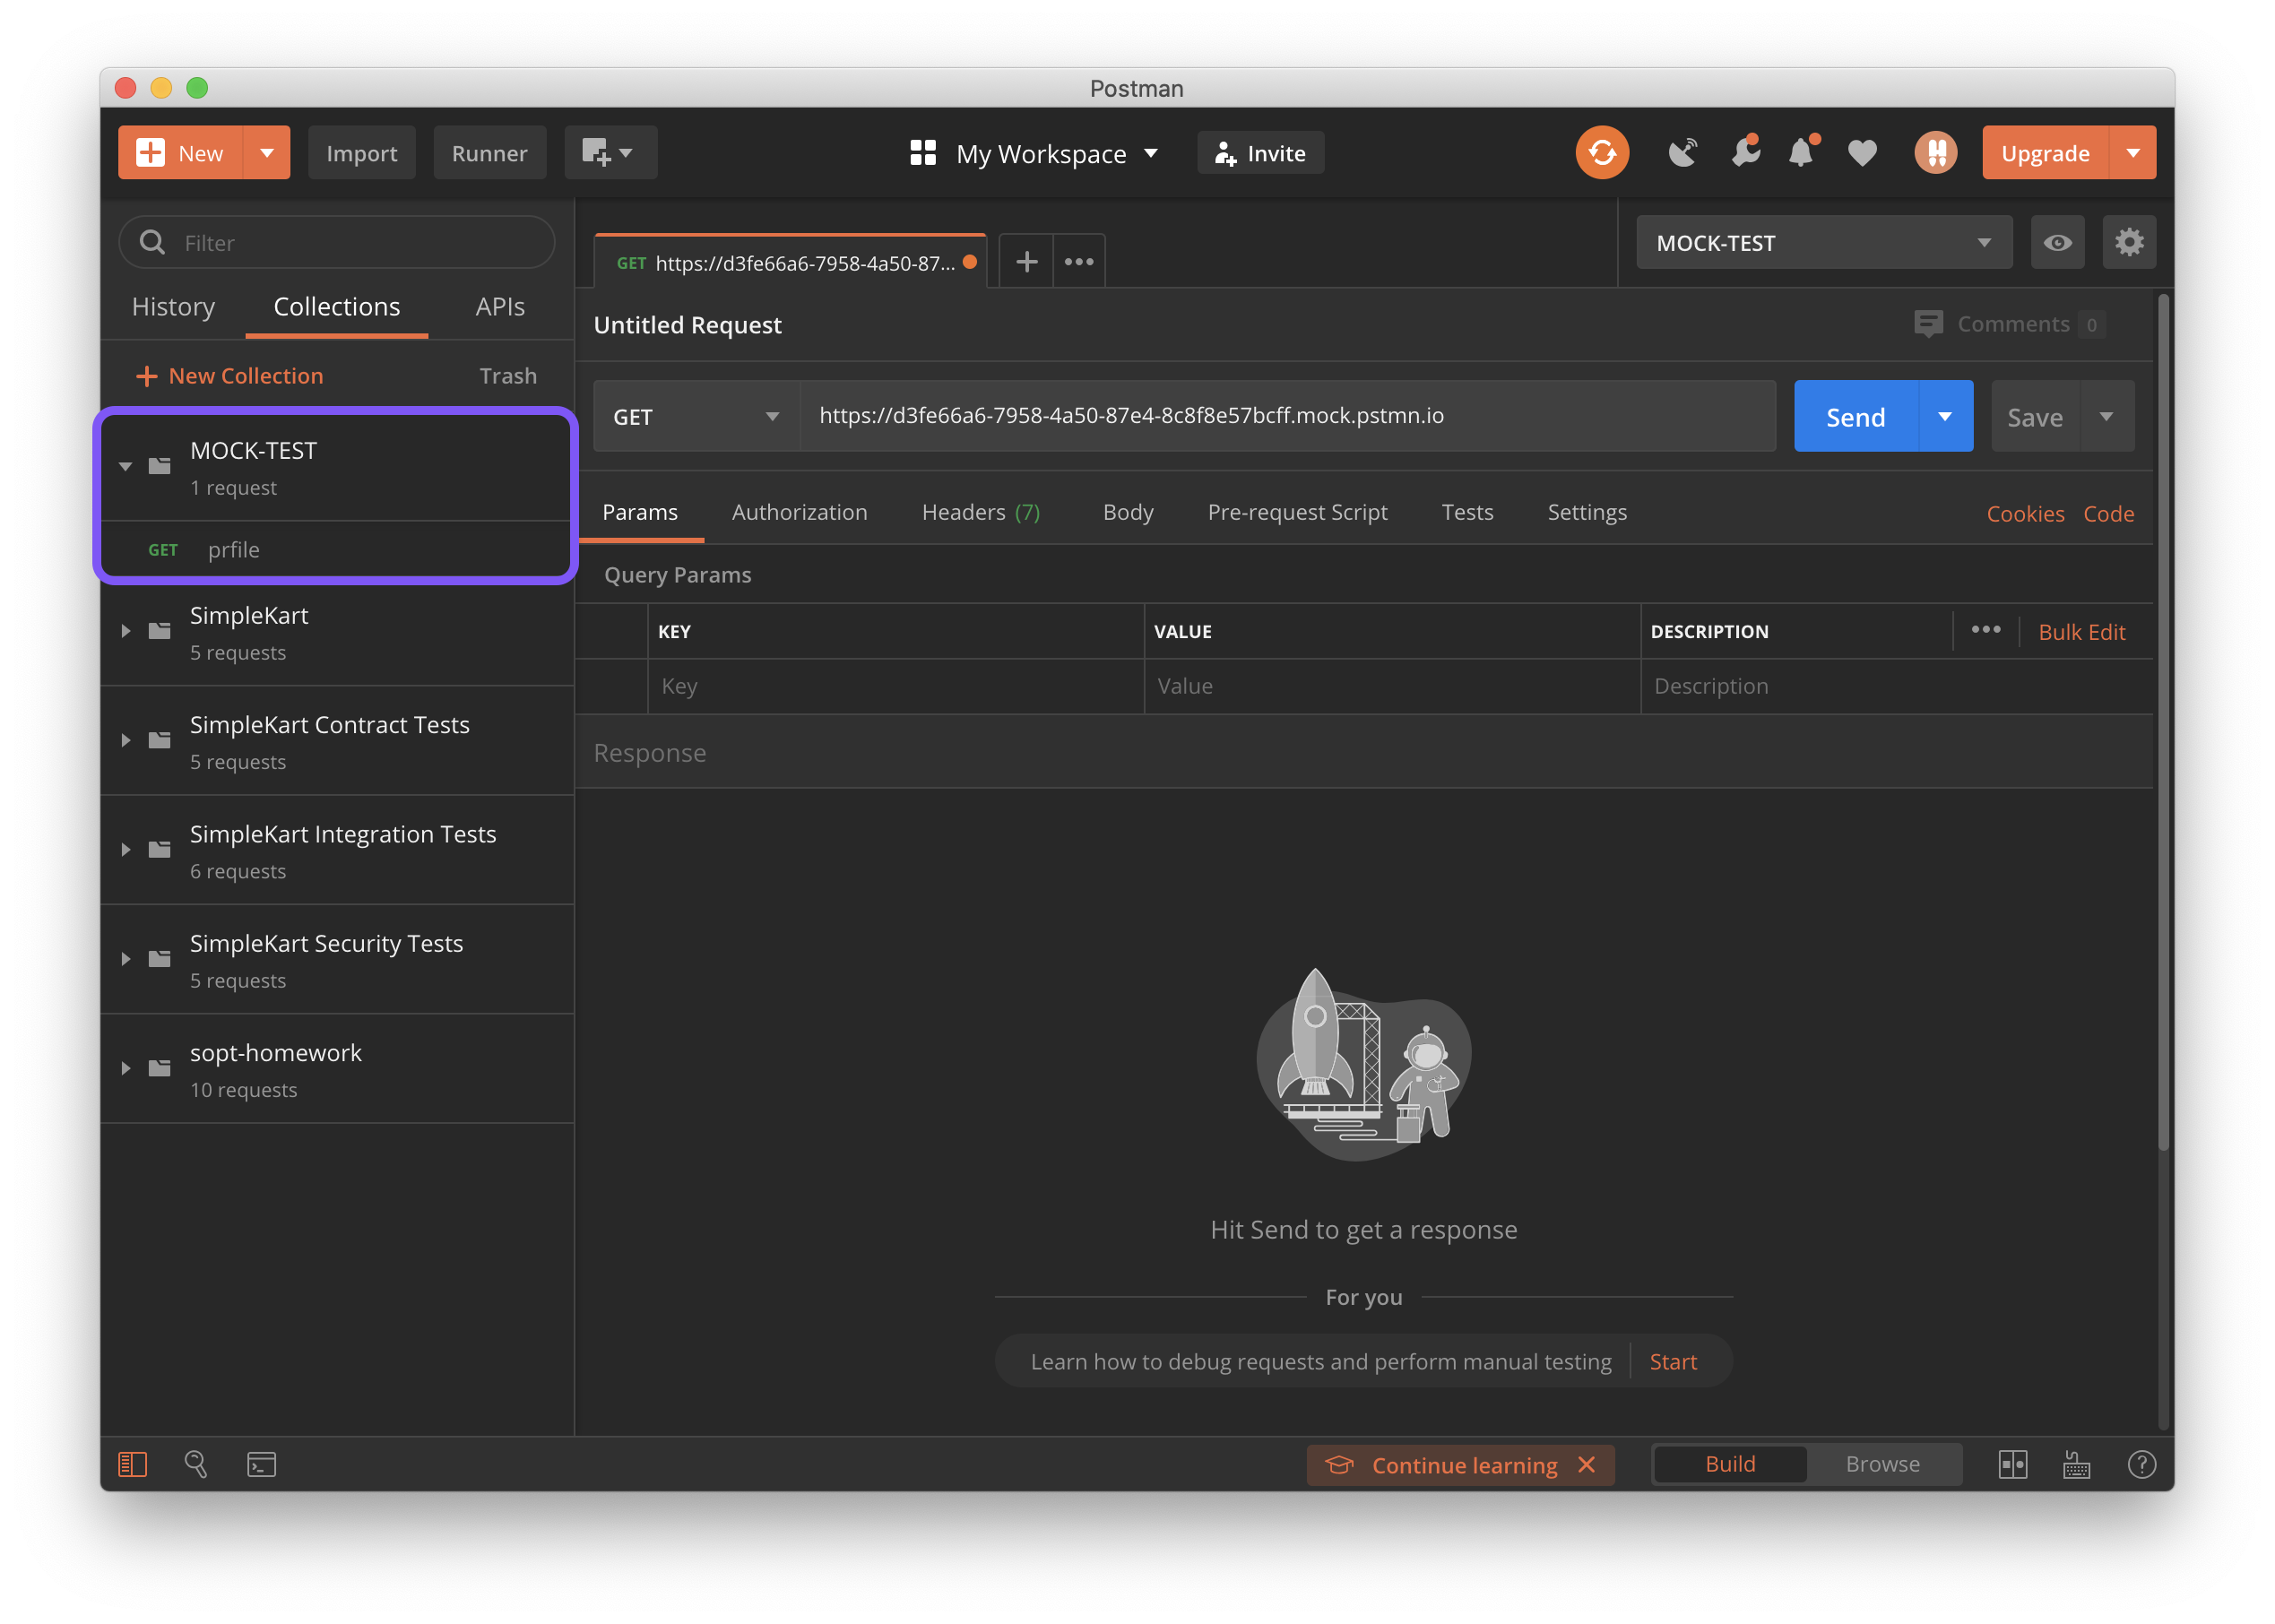Open the notifications bell icon
The image size is (2275, 1624).
click(x=1800, y=153)
